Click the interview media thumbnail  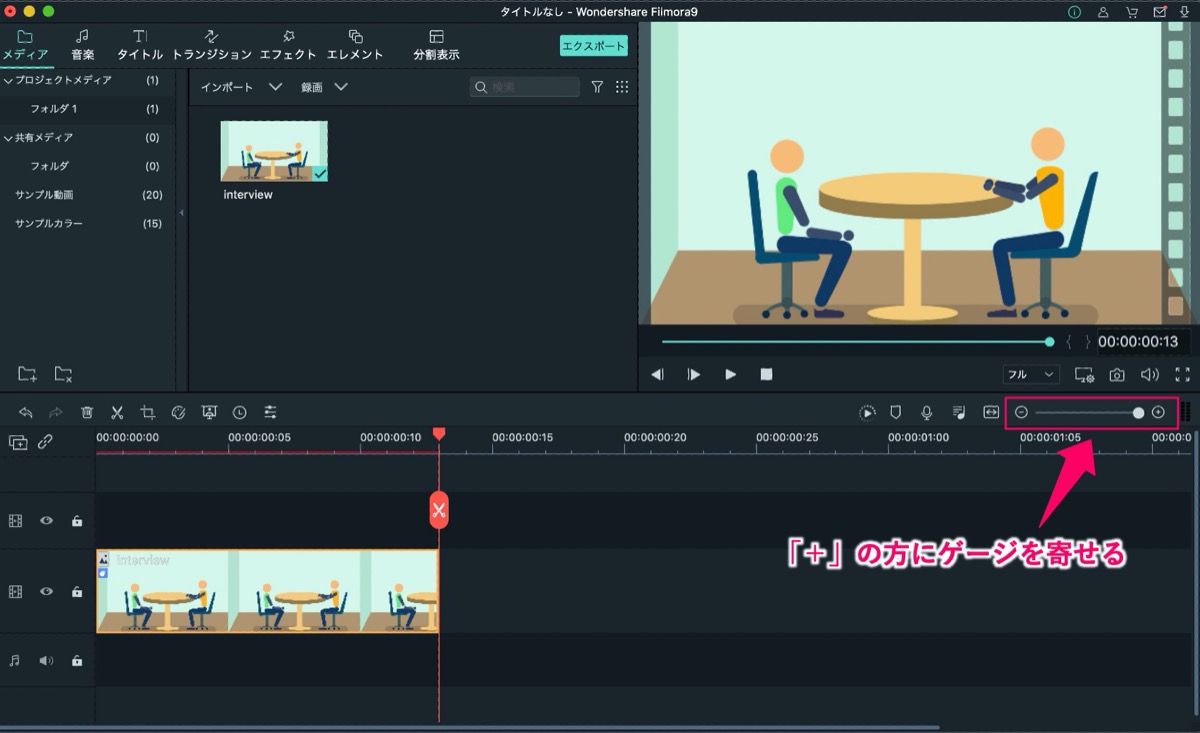click(x=274, y=151)
